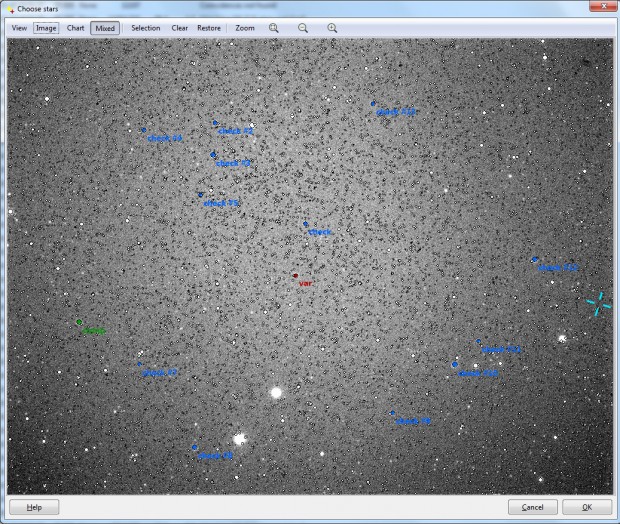Click the 'check #12' star label

pos(558,268)
